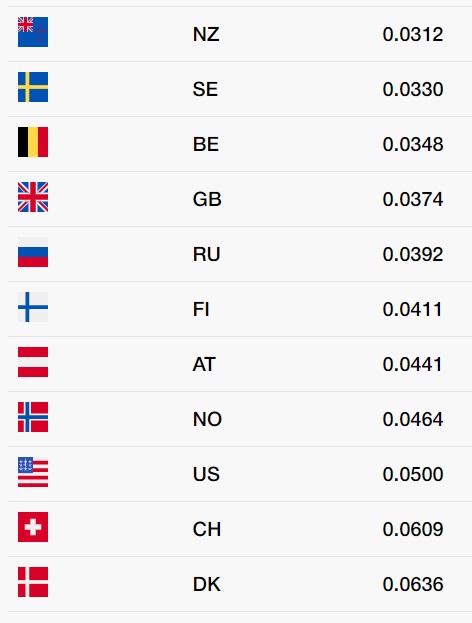Click the Sweden flag icon

click(33, 87)
